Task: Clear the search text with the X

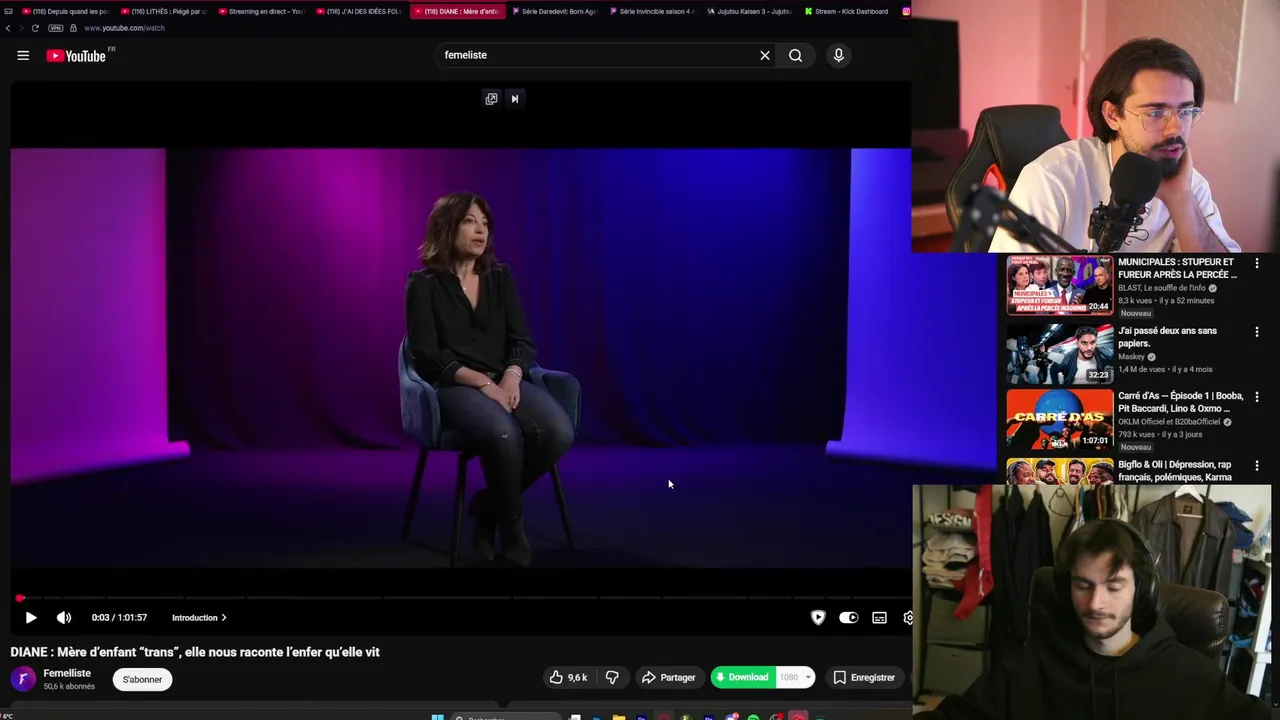Action: [x=765, y=56]
